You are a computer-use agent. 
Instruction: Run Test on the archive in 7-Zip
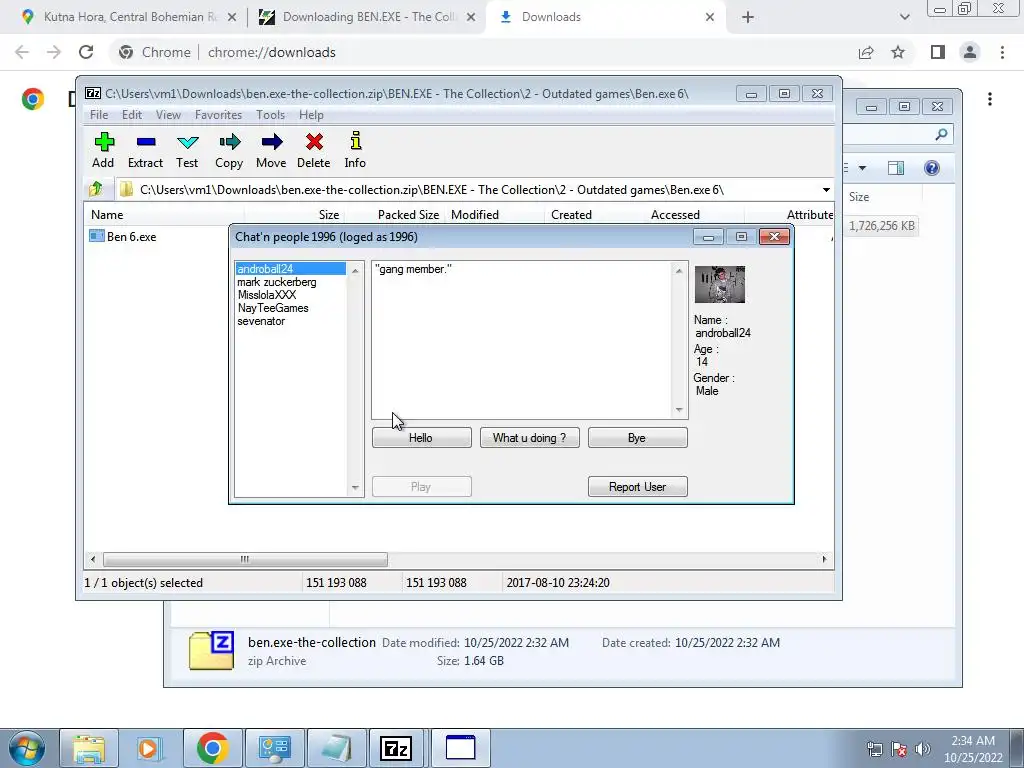(187, 151)
